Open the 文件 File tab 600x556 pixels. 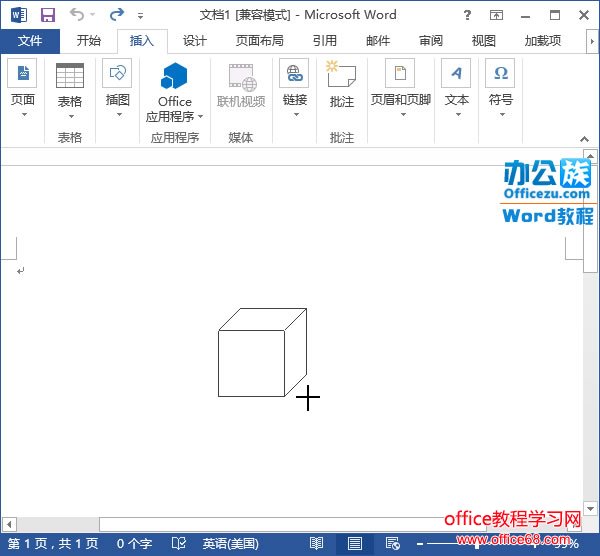[30, 41]
